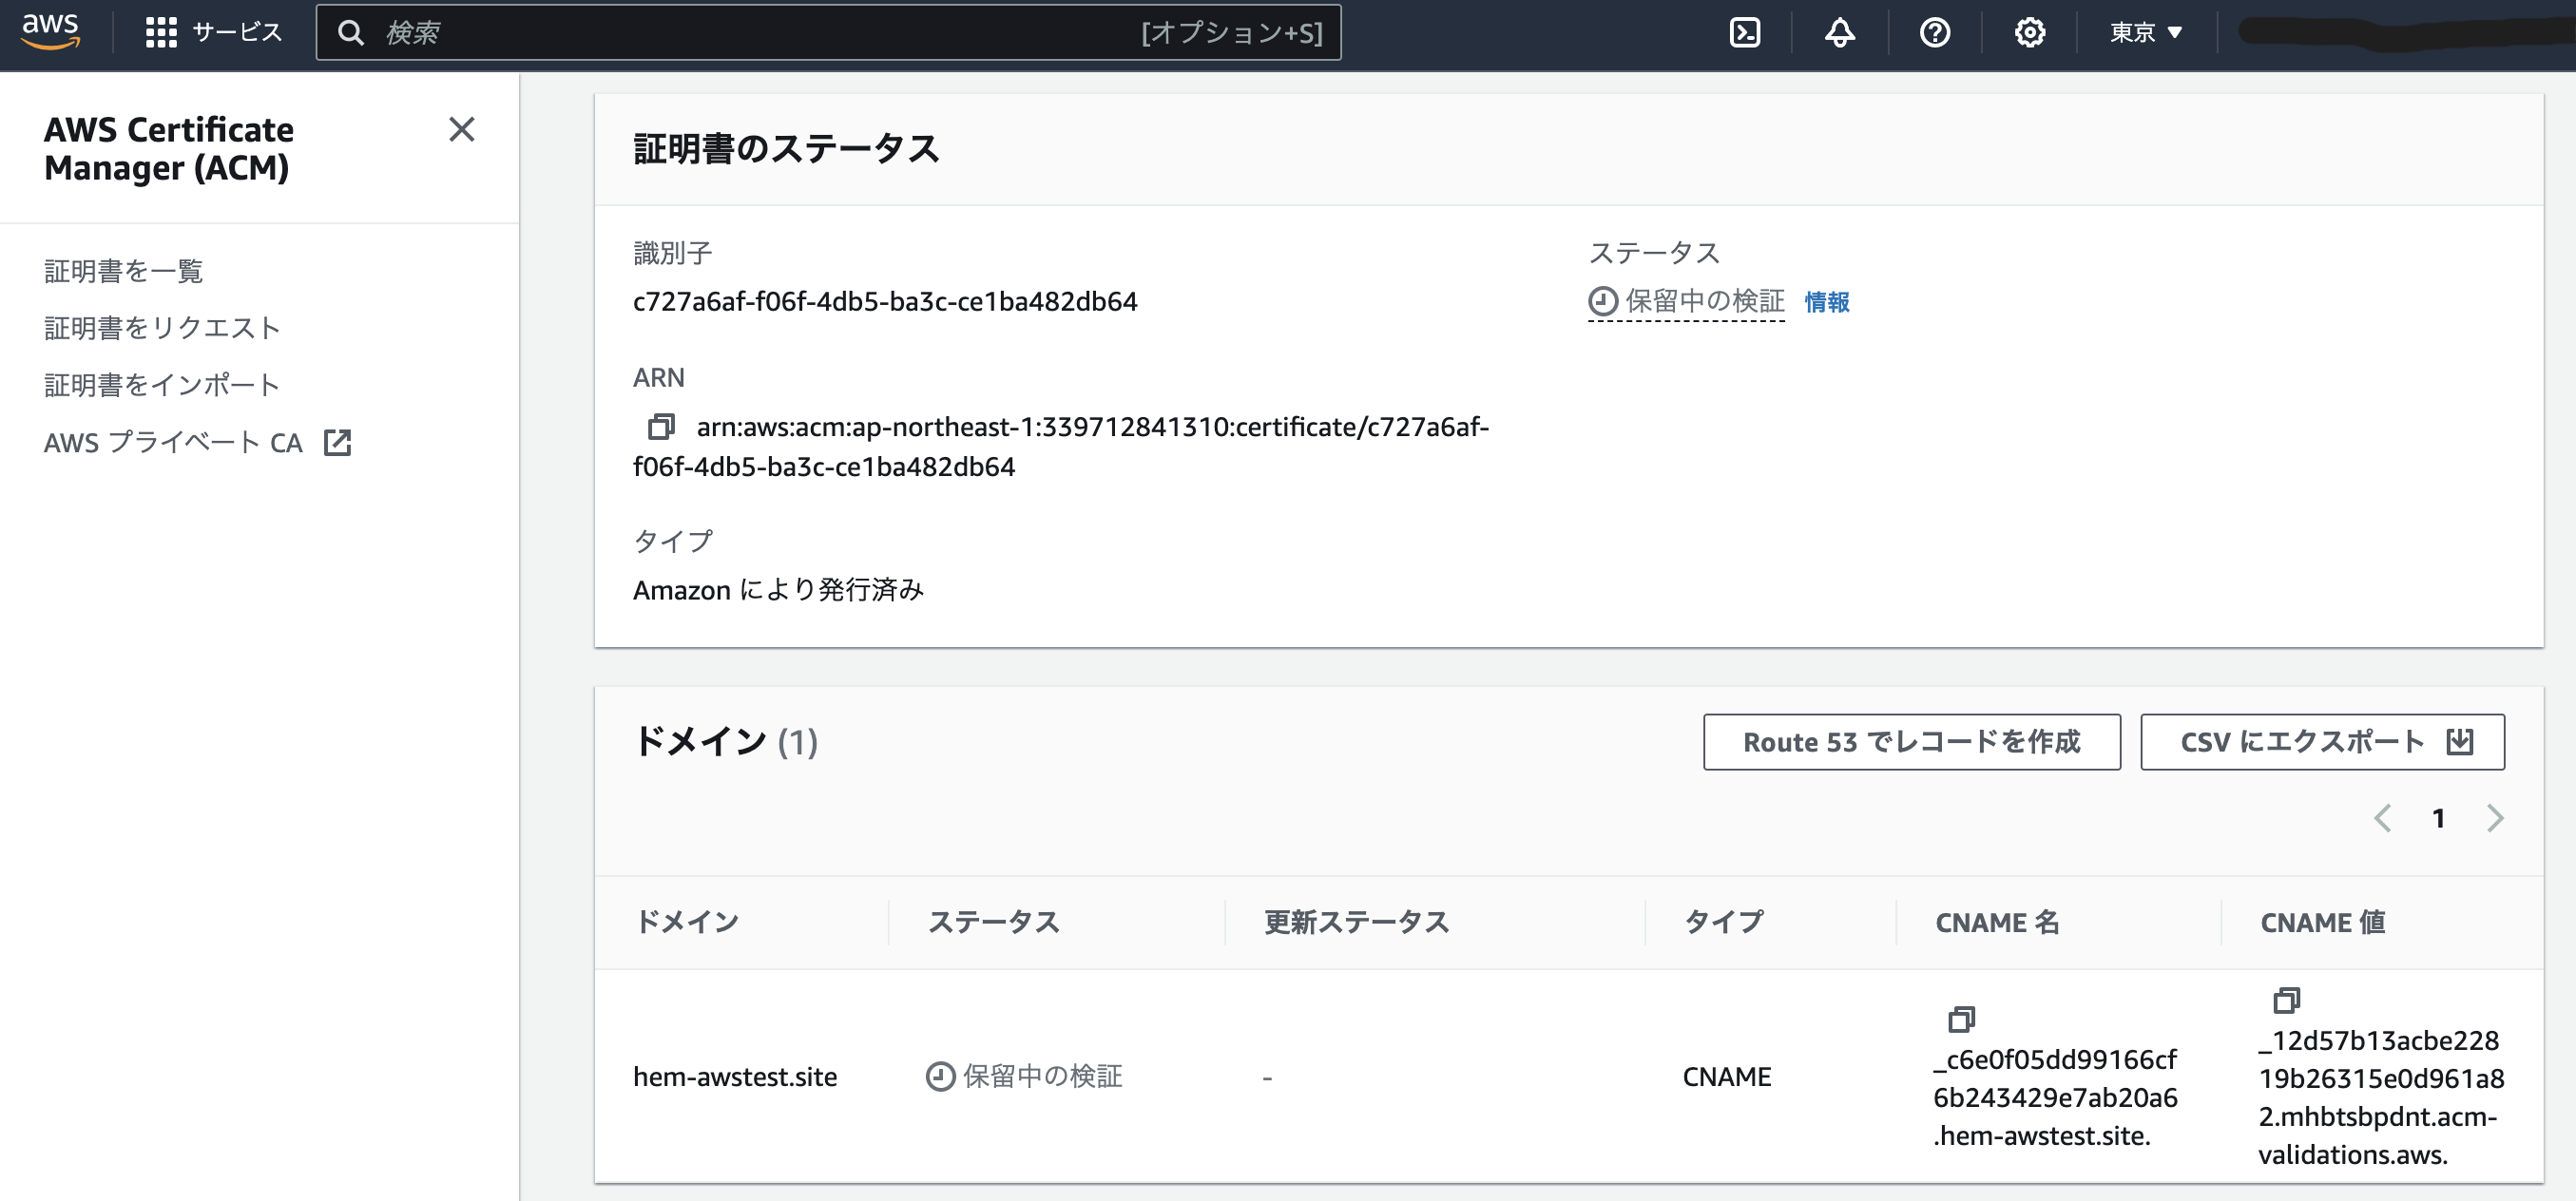Launch the CloudShell terminal icon
The image size is (2576, 1201).
tap(1744, 32)
